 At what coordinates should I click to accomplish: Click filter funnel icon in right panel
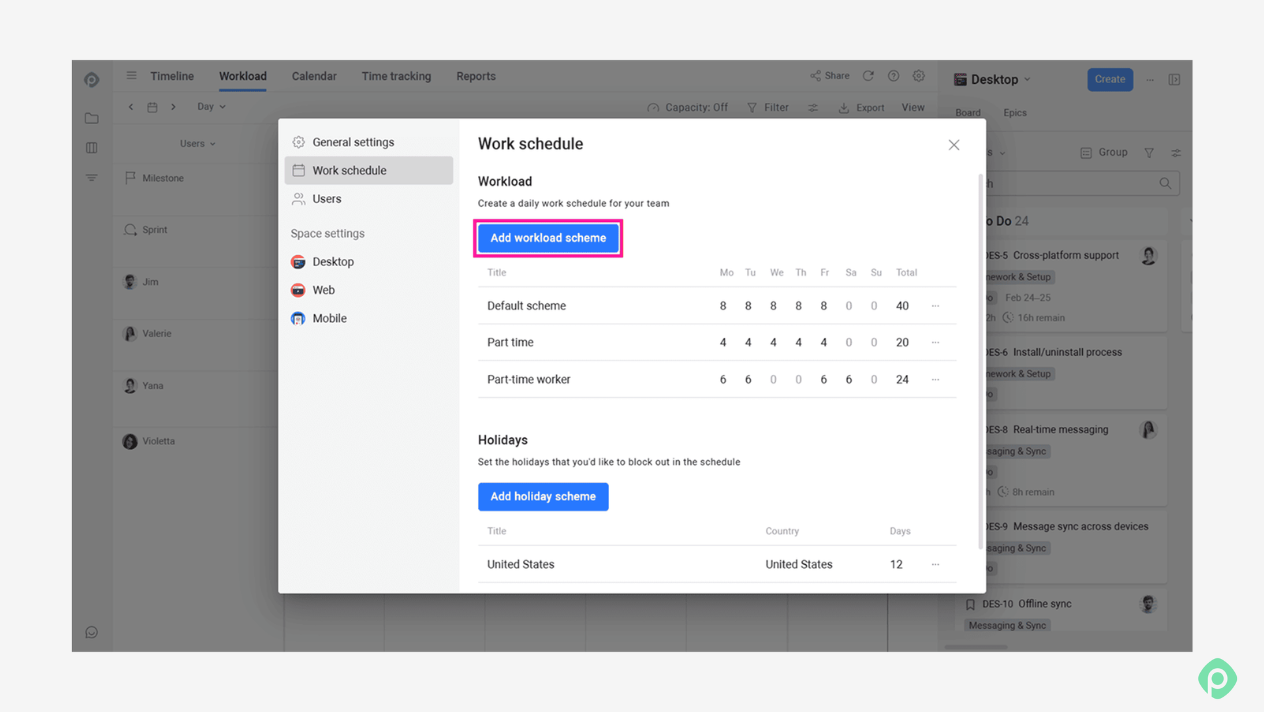pyautogui.click(x=1149, y=153)
